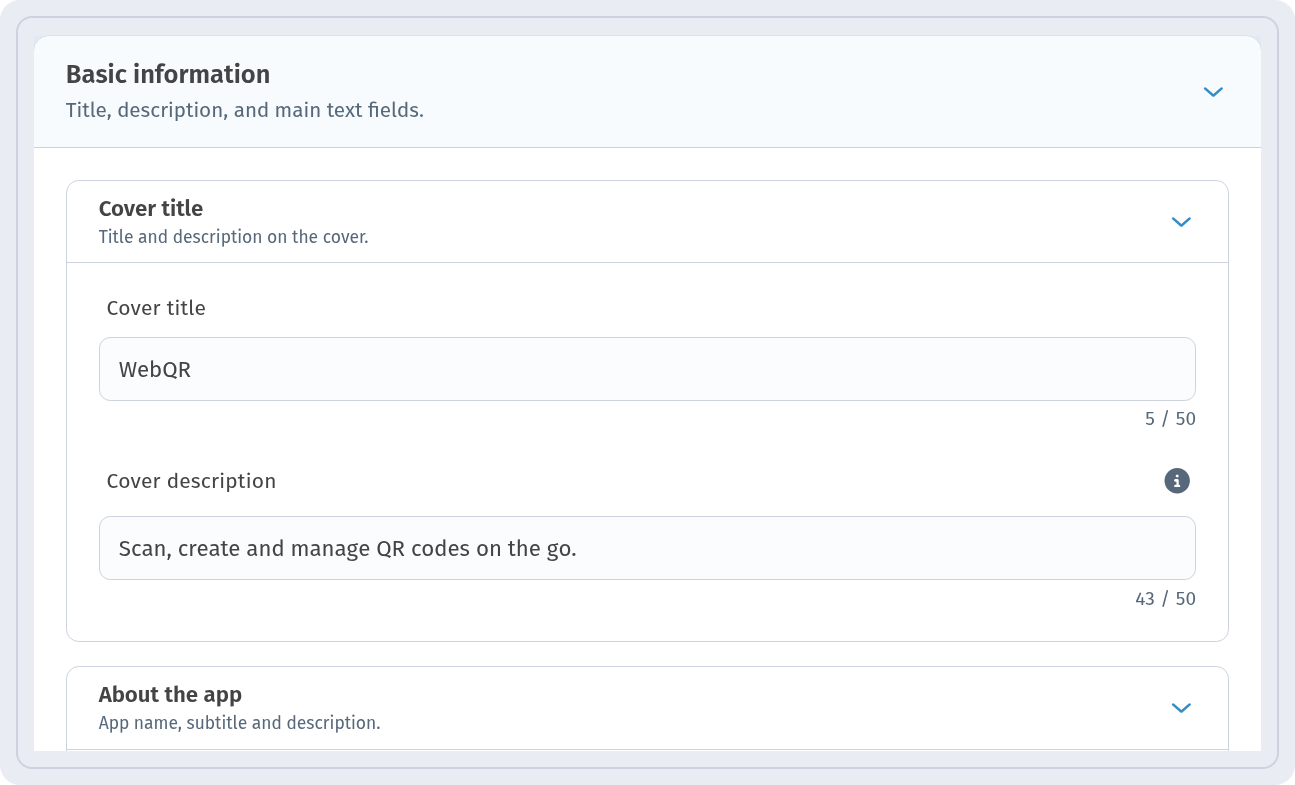Click the Cover description info icon
The width and height of the screenshot is (1295, 785).
click(1177, 481)
